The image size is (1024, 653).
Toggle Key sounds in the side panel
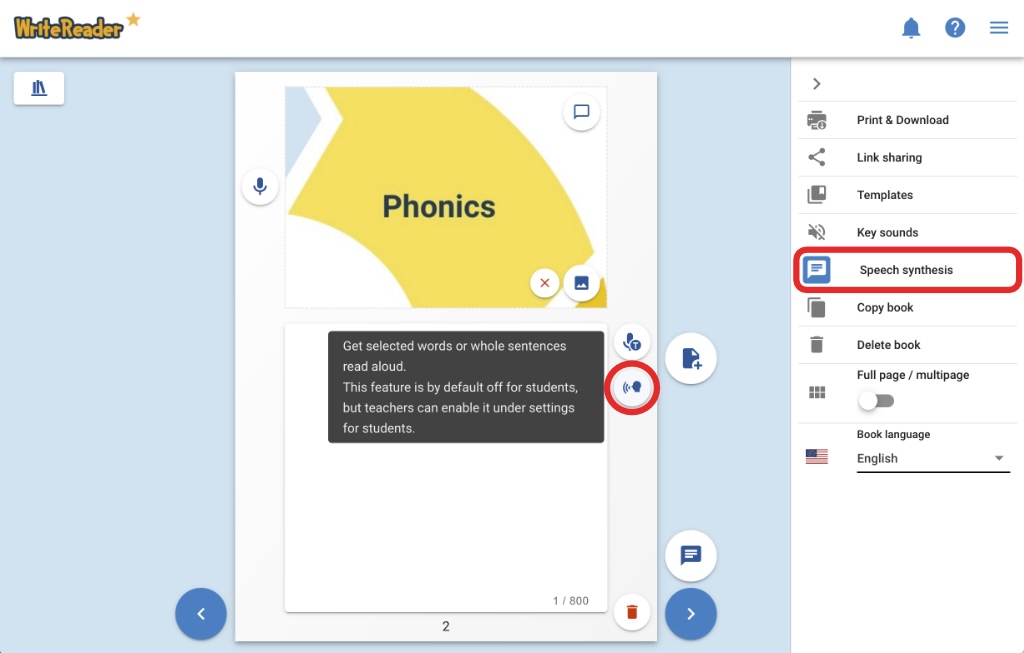click(886, 233)
